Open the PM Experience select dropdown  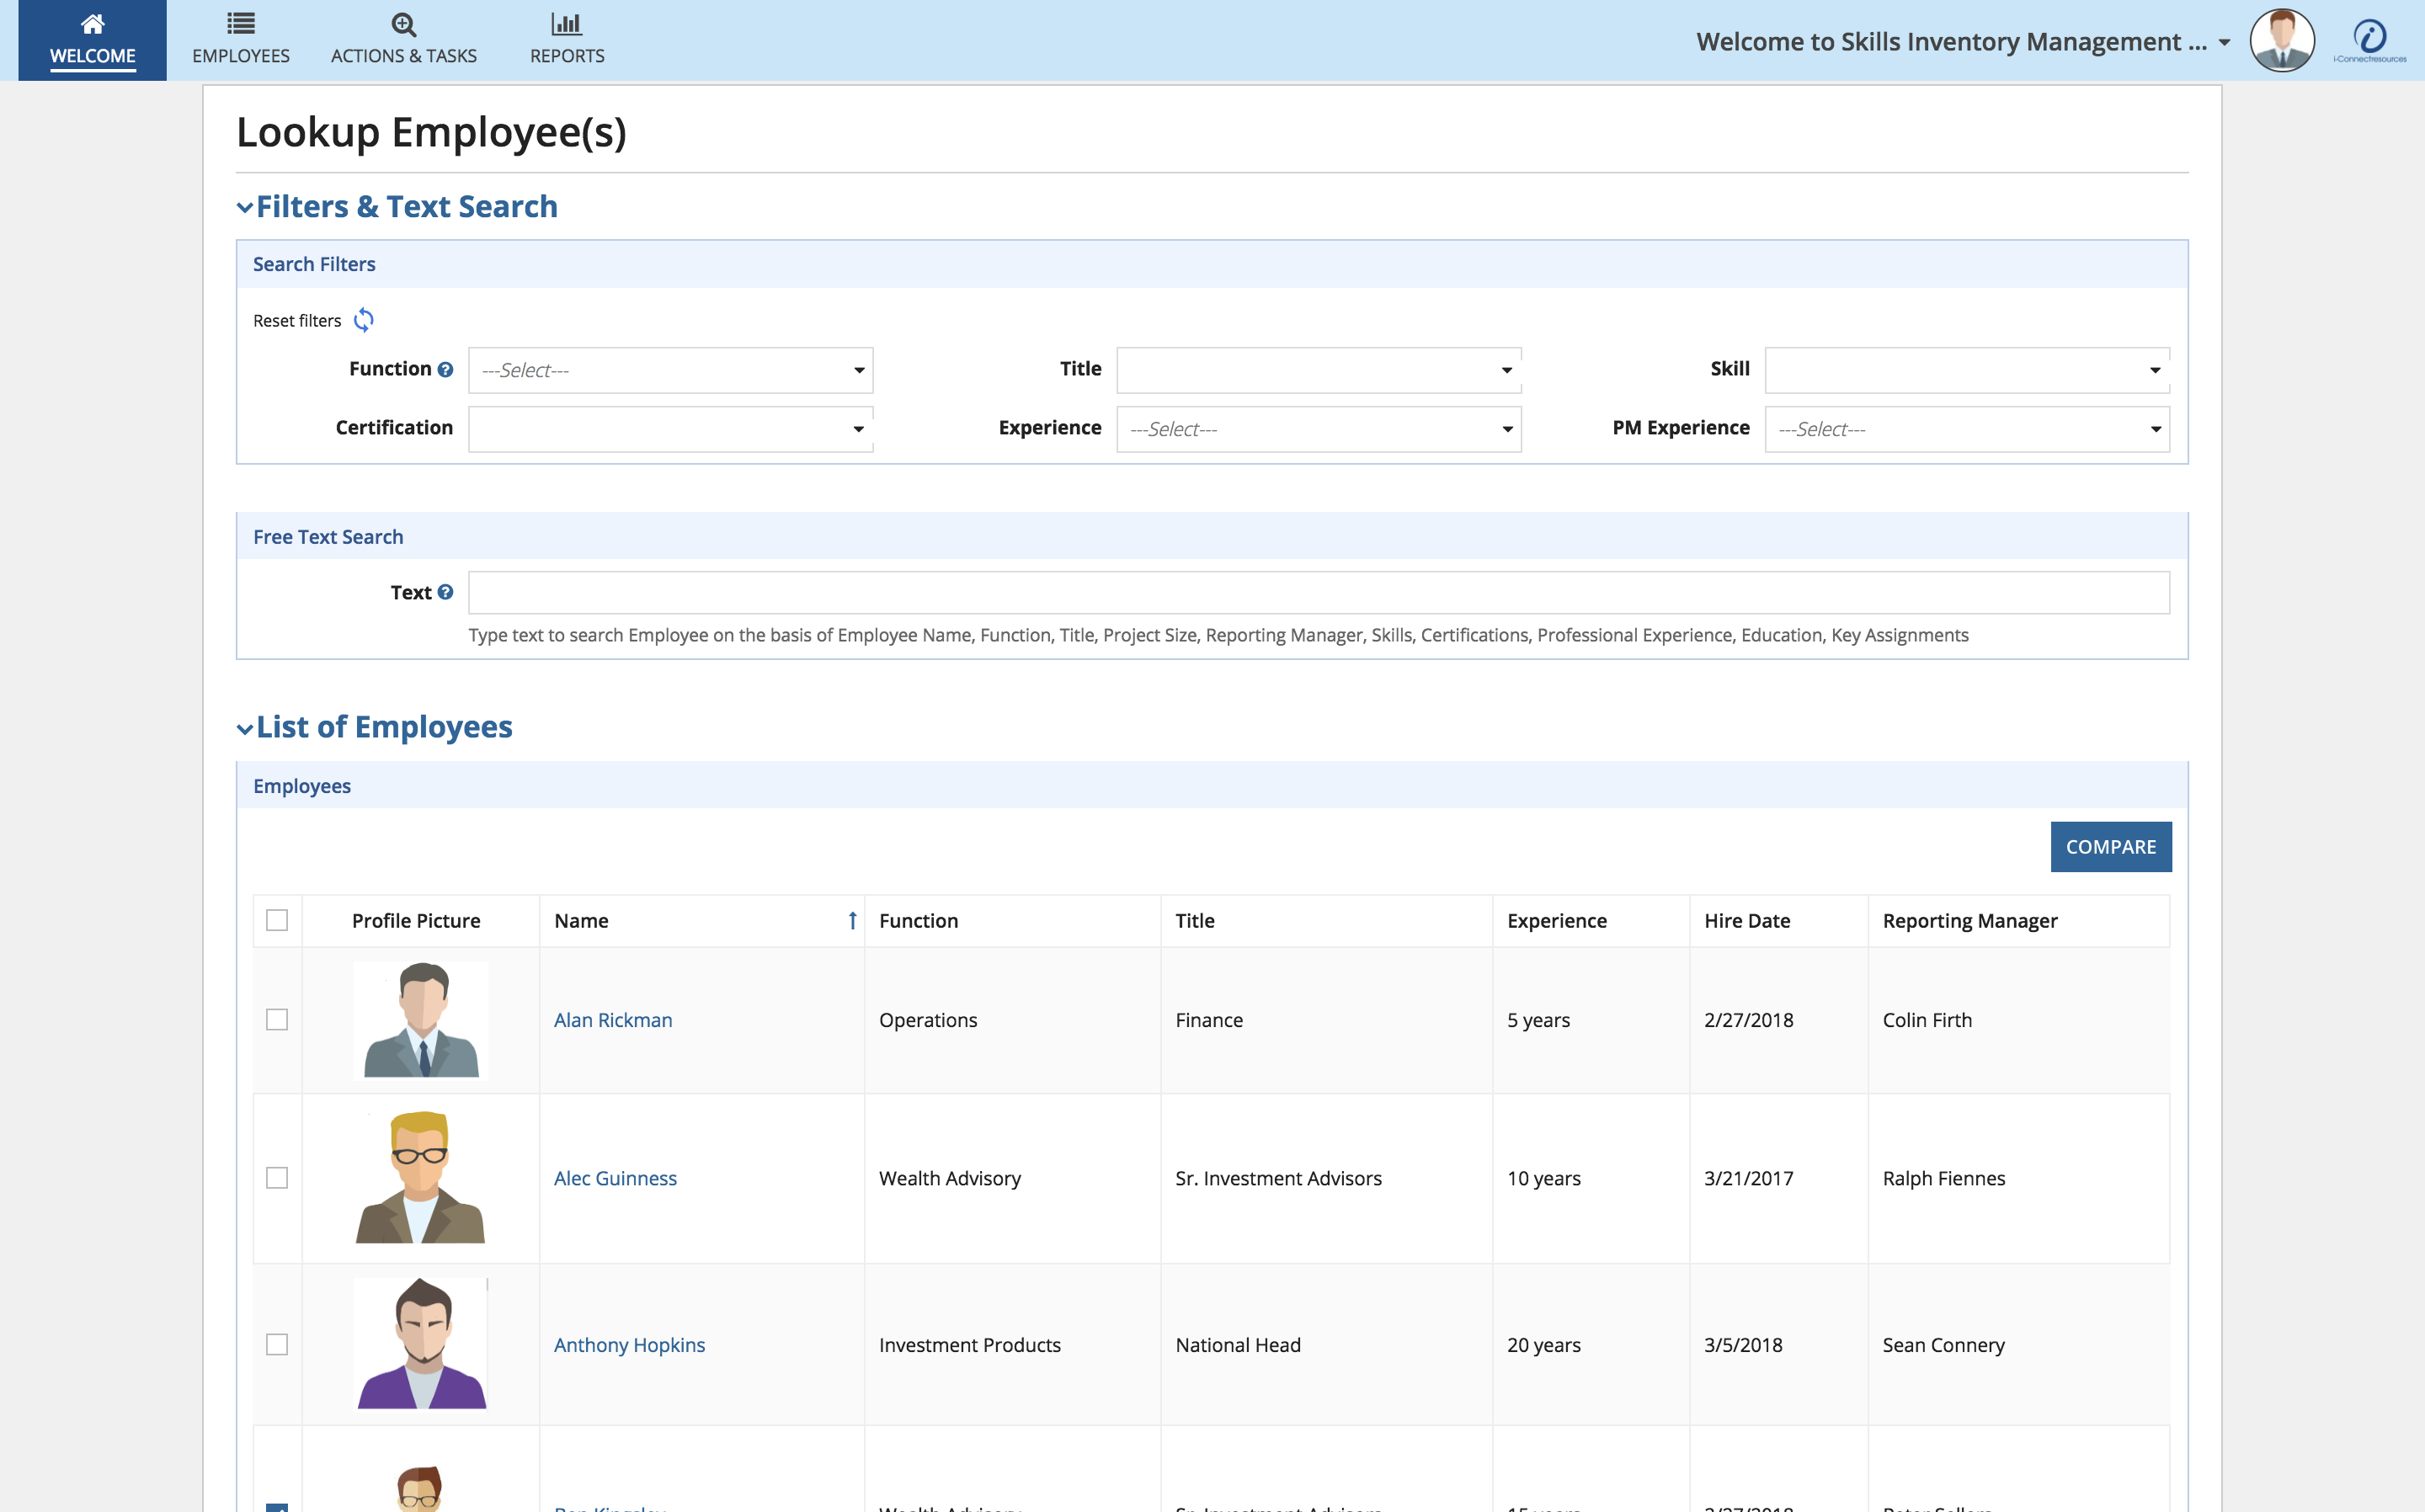pos(1967,429)
